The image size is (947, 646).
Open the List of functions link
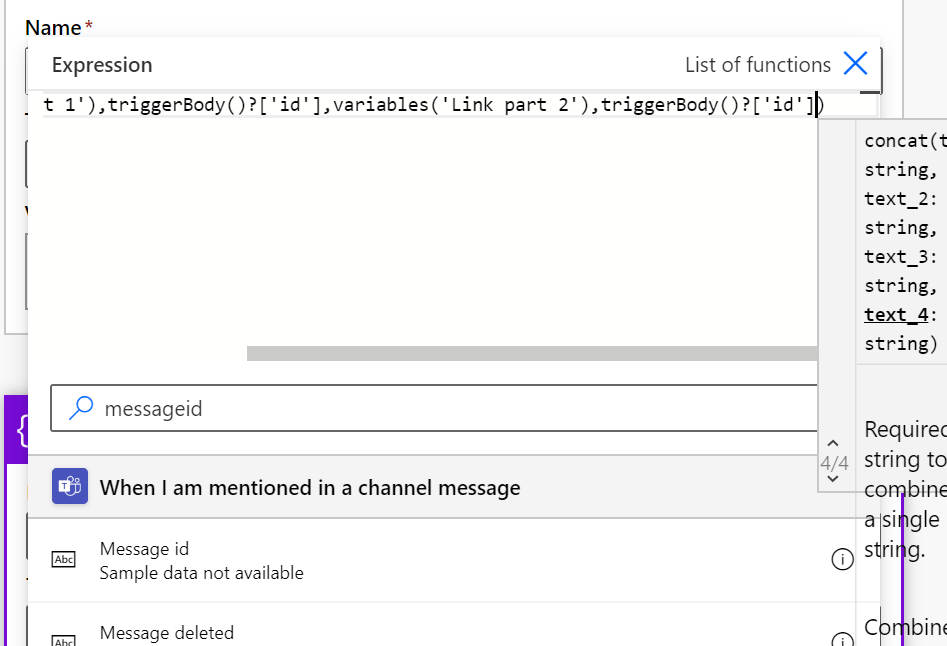click(x=757, y=65)
